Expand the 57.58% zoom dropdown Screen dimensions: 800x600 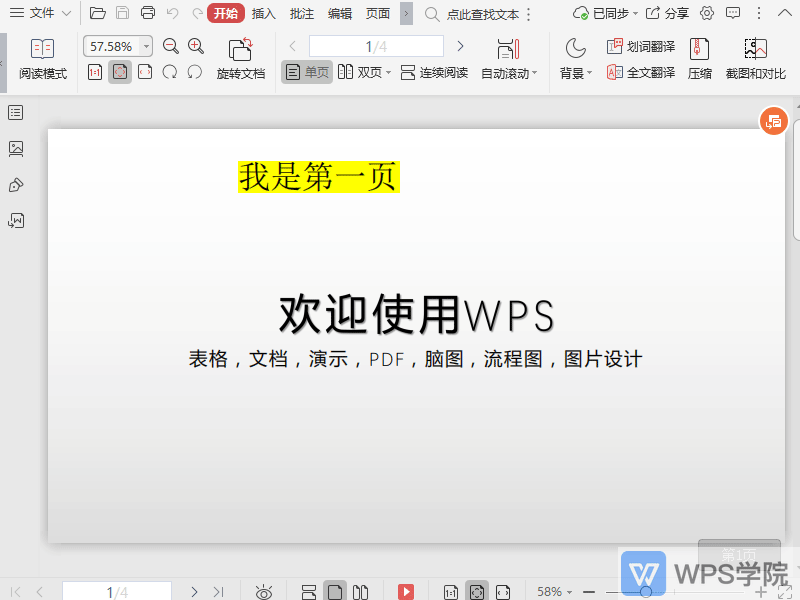click(147, 47)
